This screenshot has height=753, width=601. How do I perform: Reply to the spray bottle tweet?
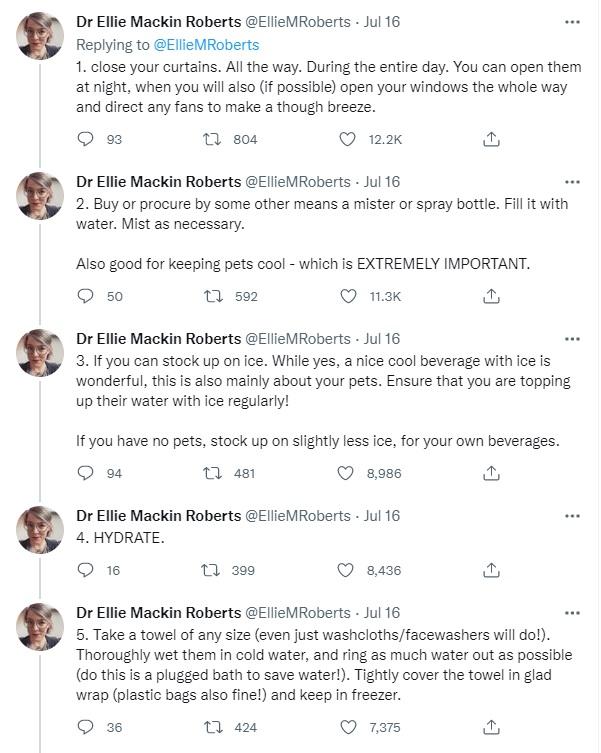pos(85,296)
